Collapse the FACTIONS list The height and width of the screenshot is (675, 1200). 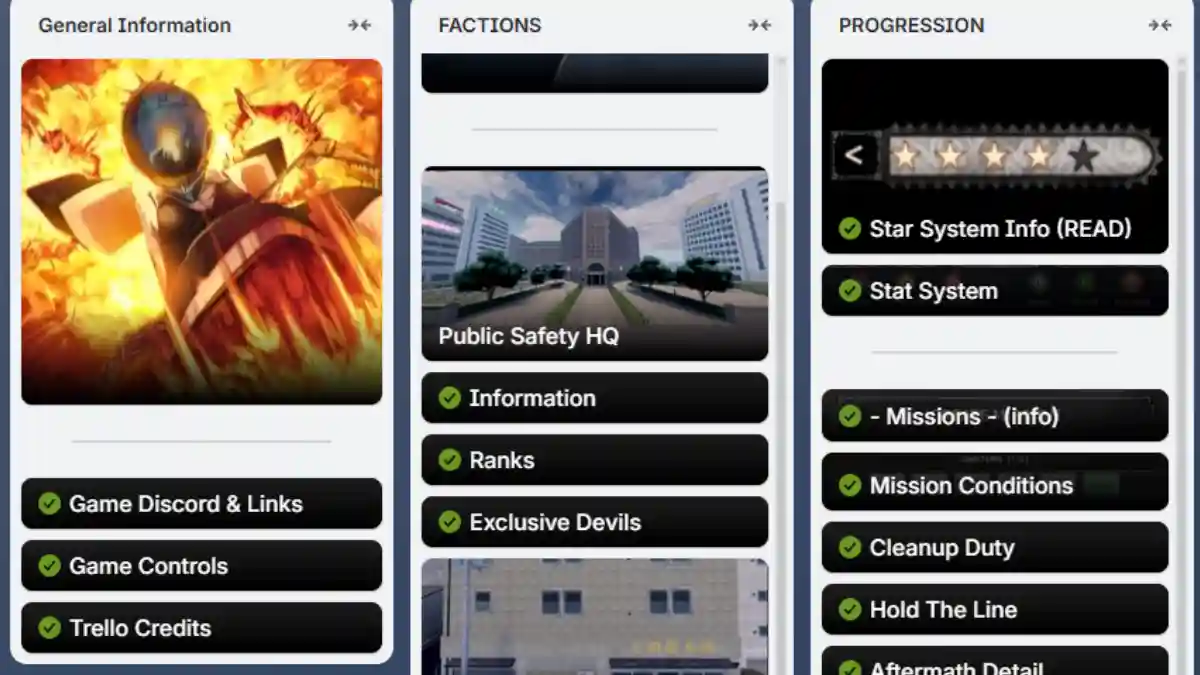coord(760,25)
